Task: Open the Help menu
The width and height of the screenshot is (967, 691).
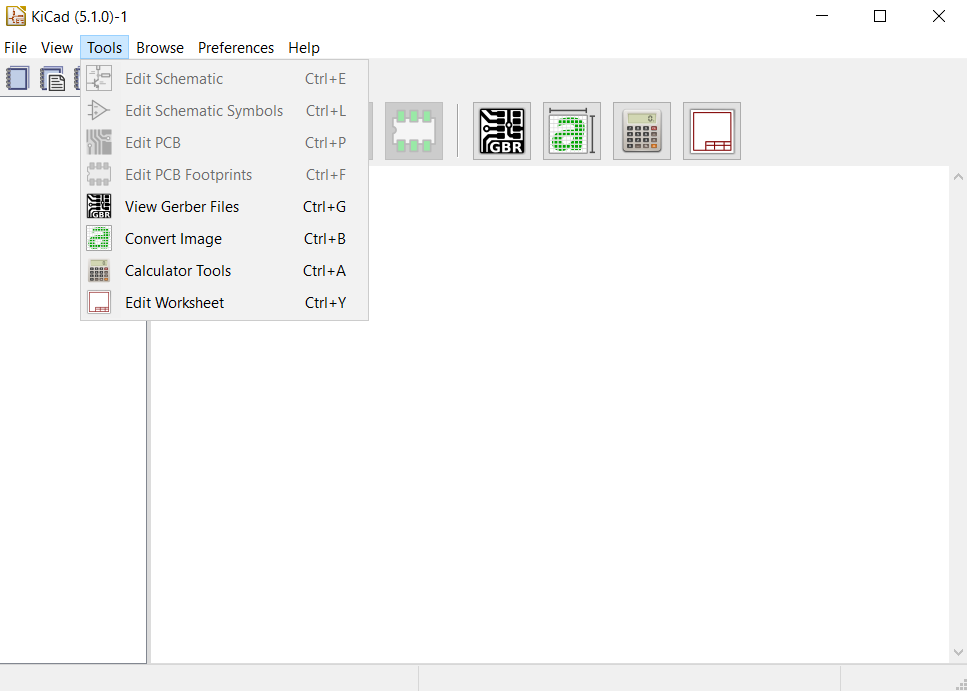Action: (304, 47)
